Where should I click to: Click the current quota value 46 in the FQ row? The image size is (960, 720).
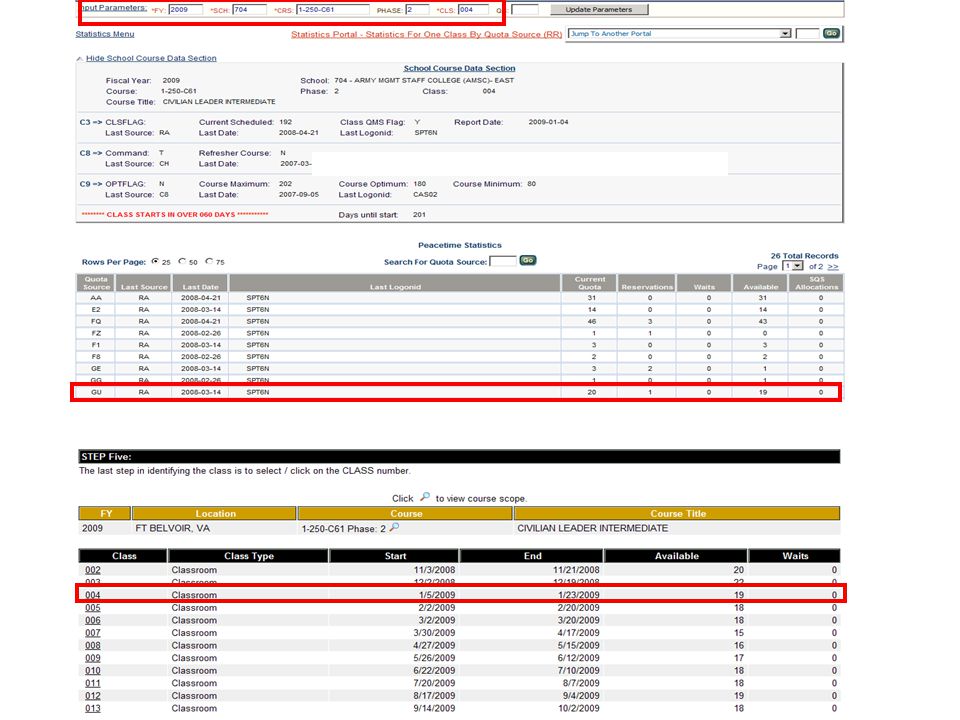(x=591, y=321)
